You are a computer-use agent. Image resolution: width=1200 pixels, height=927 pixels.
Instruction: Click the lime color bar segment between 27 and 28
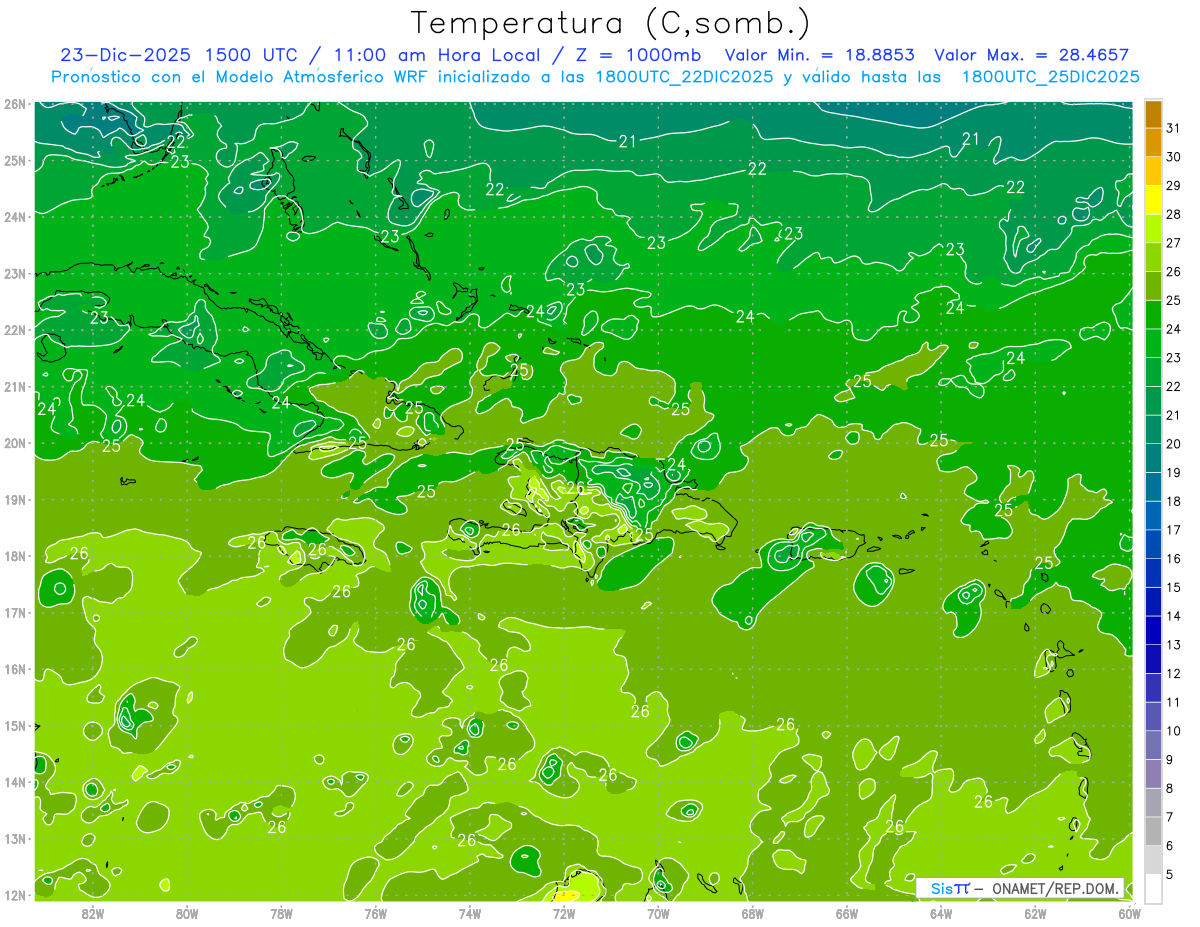[x=1153, y=229]
